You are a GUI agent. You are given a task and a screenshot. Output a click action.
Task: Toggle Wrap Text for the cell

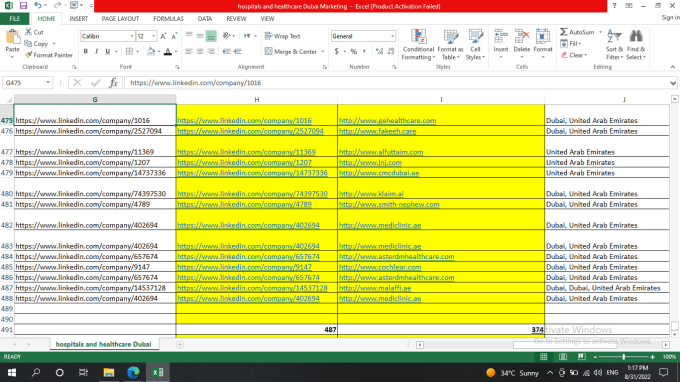coord(282,36)
